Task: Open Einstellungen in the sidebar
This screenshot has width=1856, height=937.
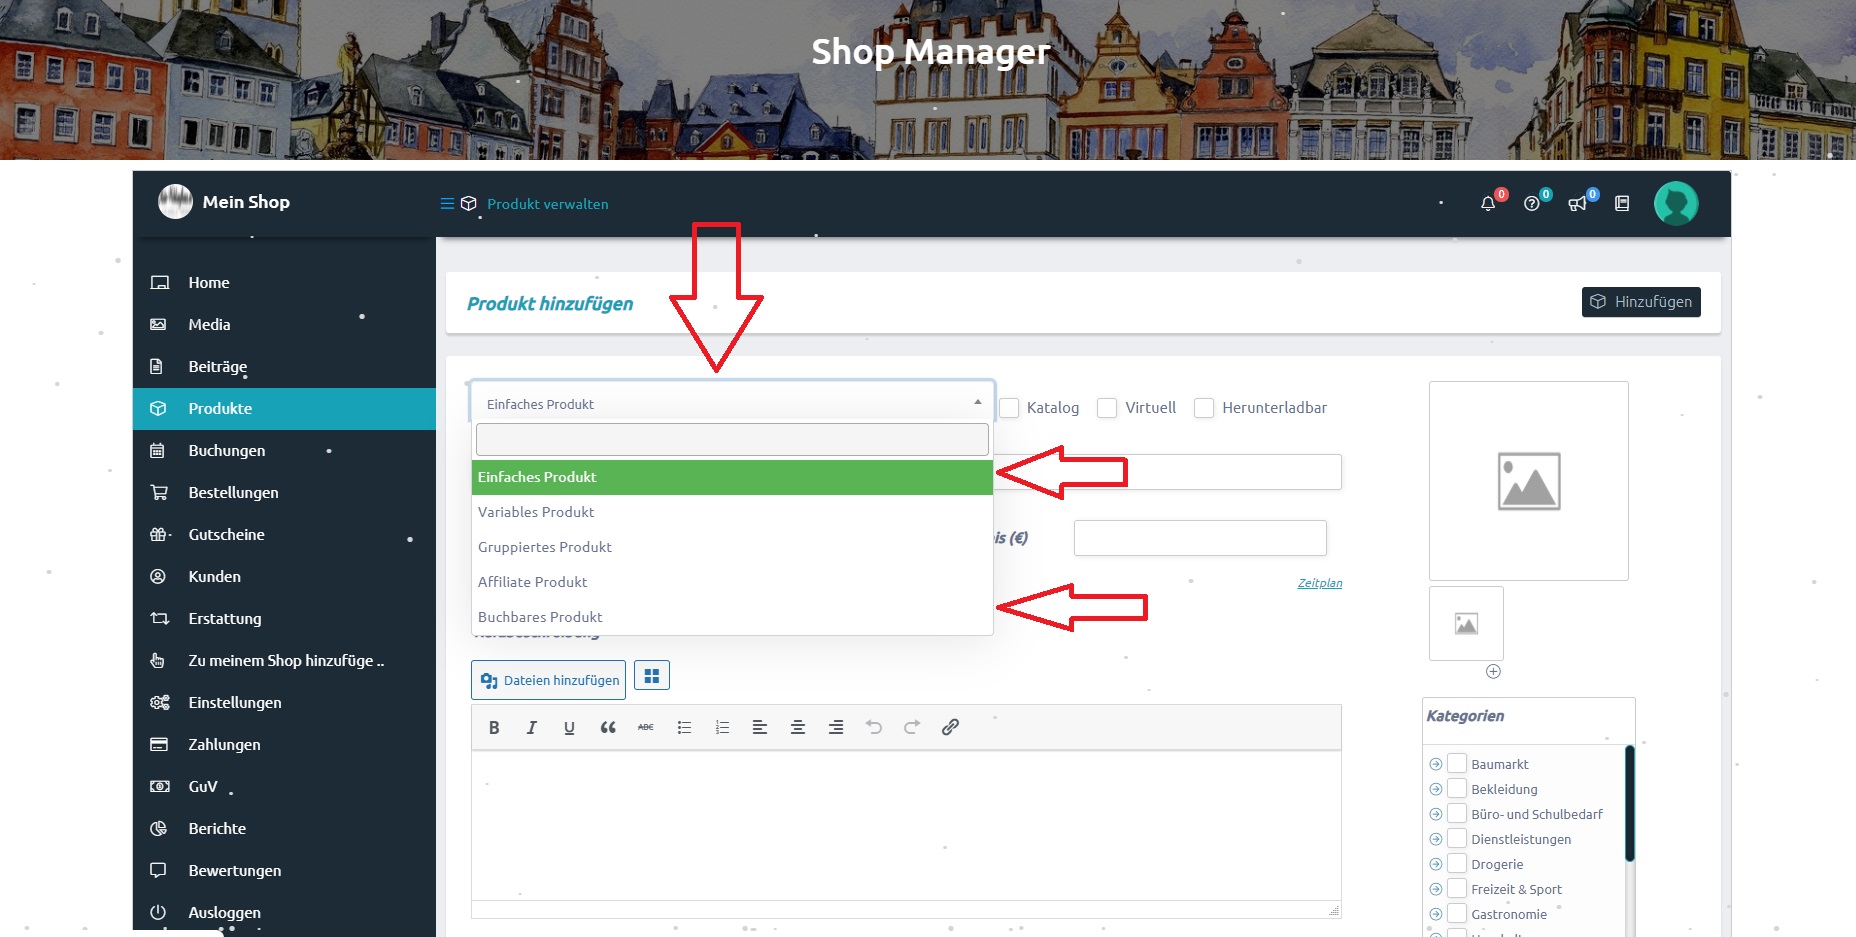Action: tap(284, 703)
